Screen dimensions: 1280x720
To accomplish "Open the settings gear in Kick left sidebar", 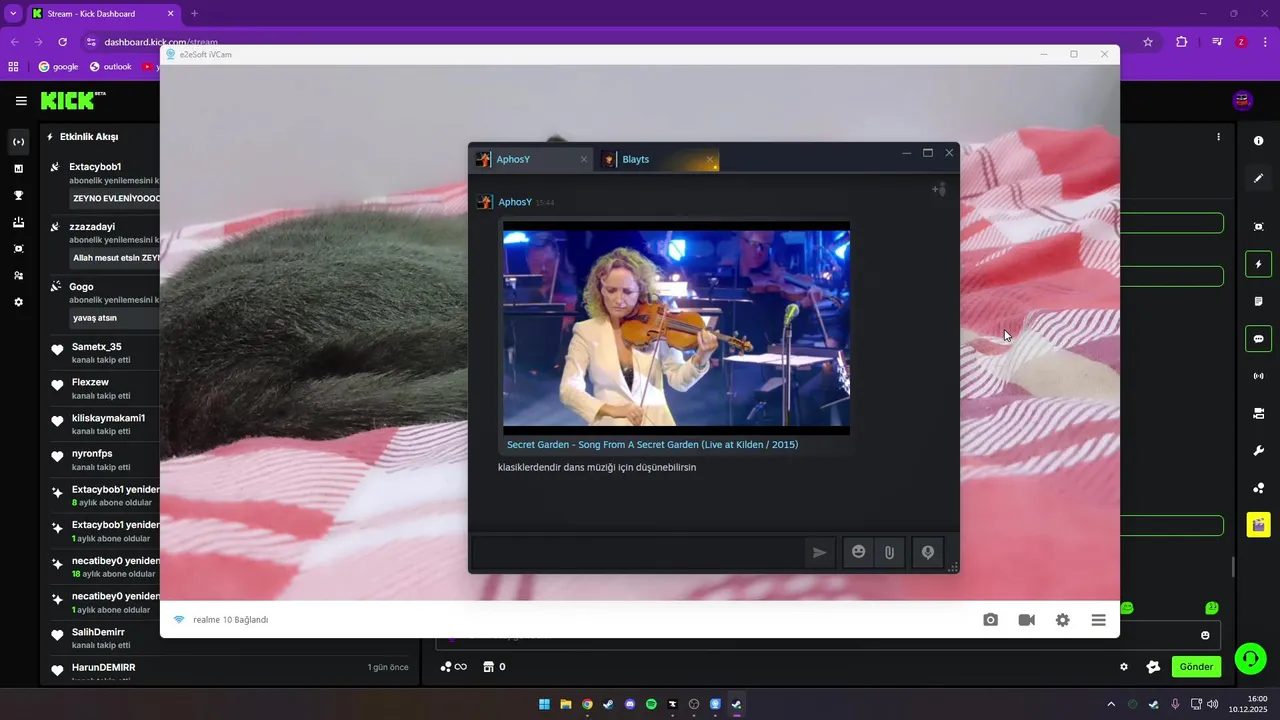I will (18, 302).
